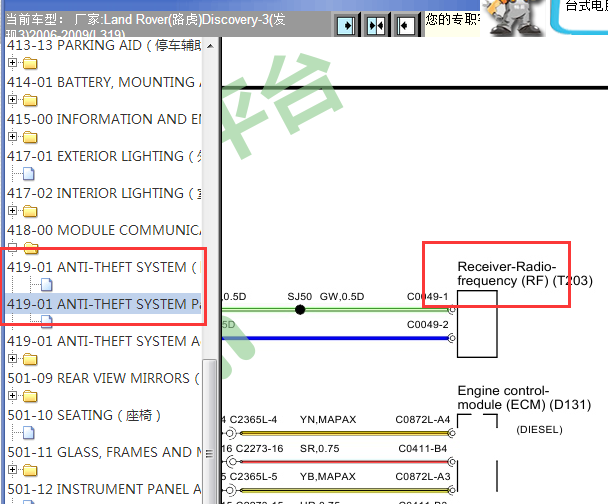Click Receiver-Radio-frequency (RF) (T203) label

[x=525, y=273]
